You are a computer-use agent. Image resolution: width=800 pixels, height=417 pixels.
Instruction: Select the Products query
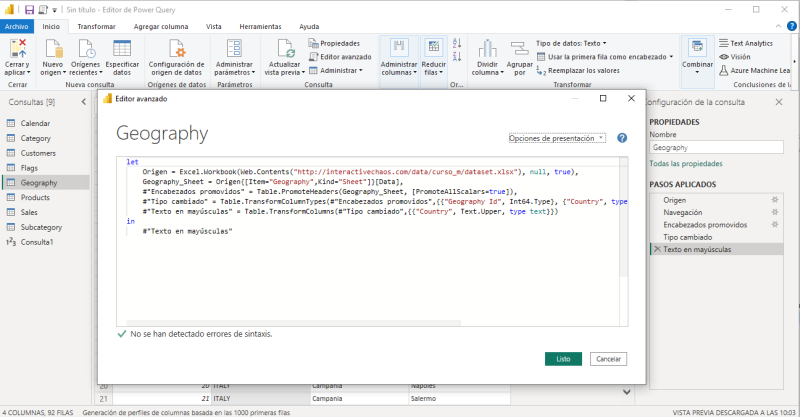click(x=46, y=197)
